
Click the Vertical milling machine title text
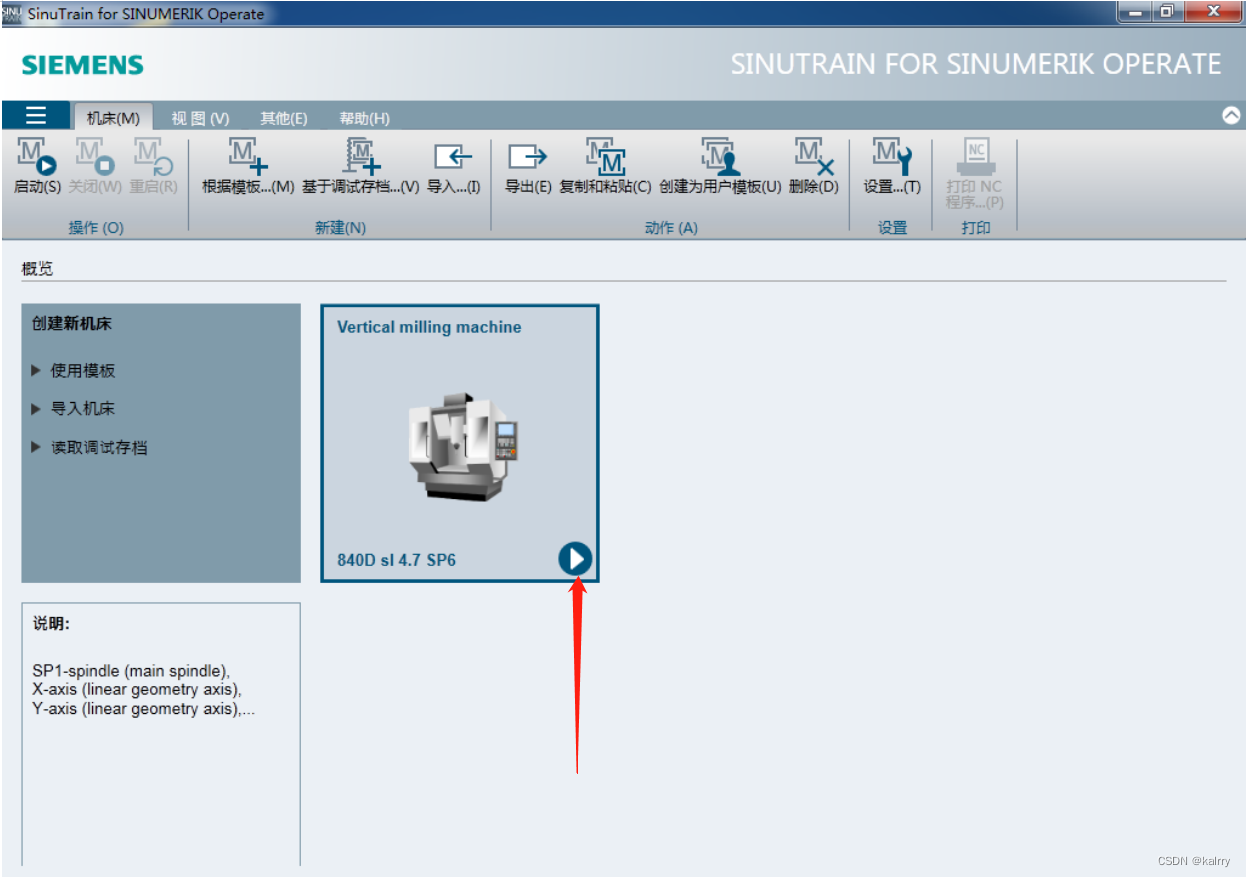point(429,327)
